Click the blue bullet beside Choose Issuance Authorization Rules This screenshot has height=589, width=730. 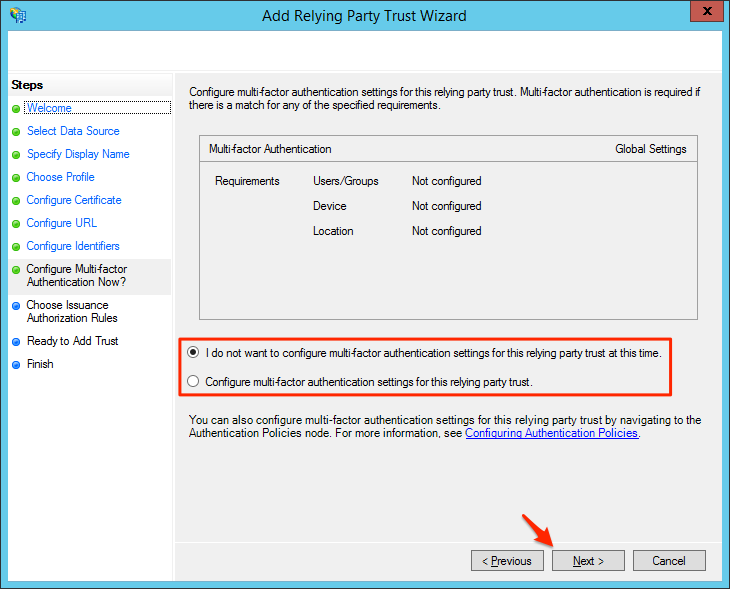pos(16,306)
